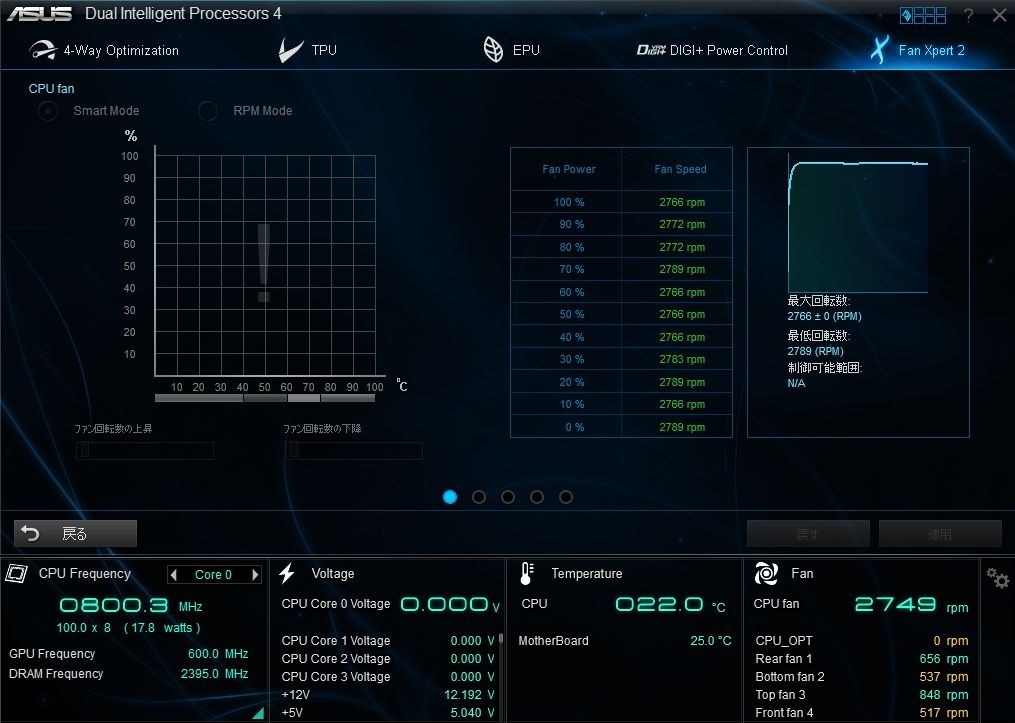Click the CPU_OPT 0 rpm reading
The height and width of the screenshot is (723, 1015).
pos(951,641)
